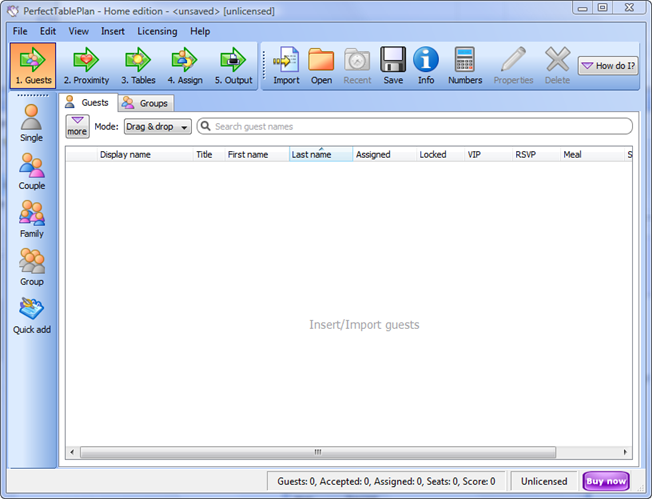The image size is (652, 499).
Task: Open the Numbers calculator icon
Action: (x=464, y=66)
